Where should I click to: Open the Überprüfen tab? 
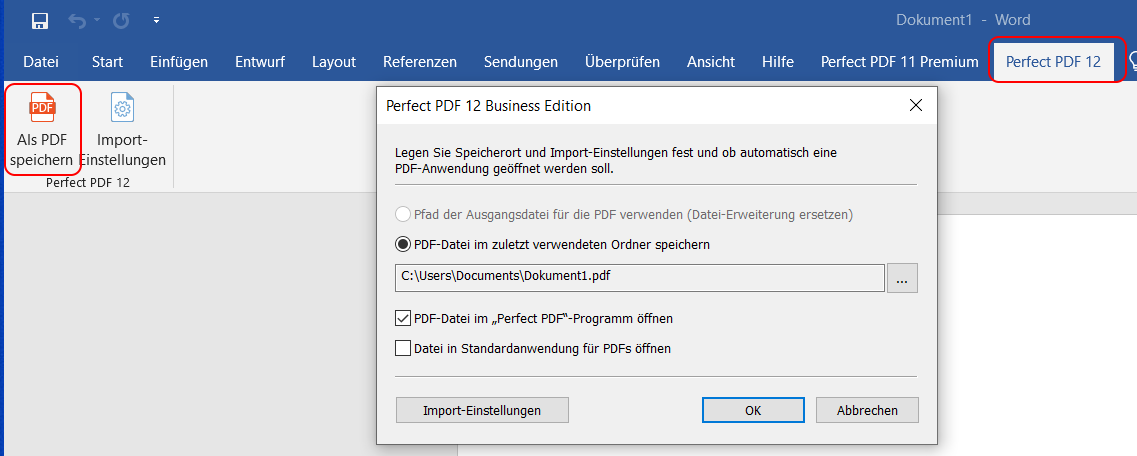tap(622, 62)
